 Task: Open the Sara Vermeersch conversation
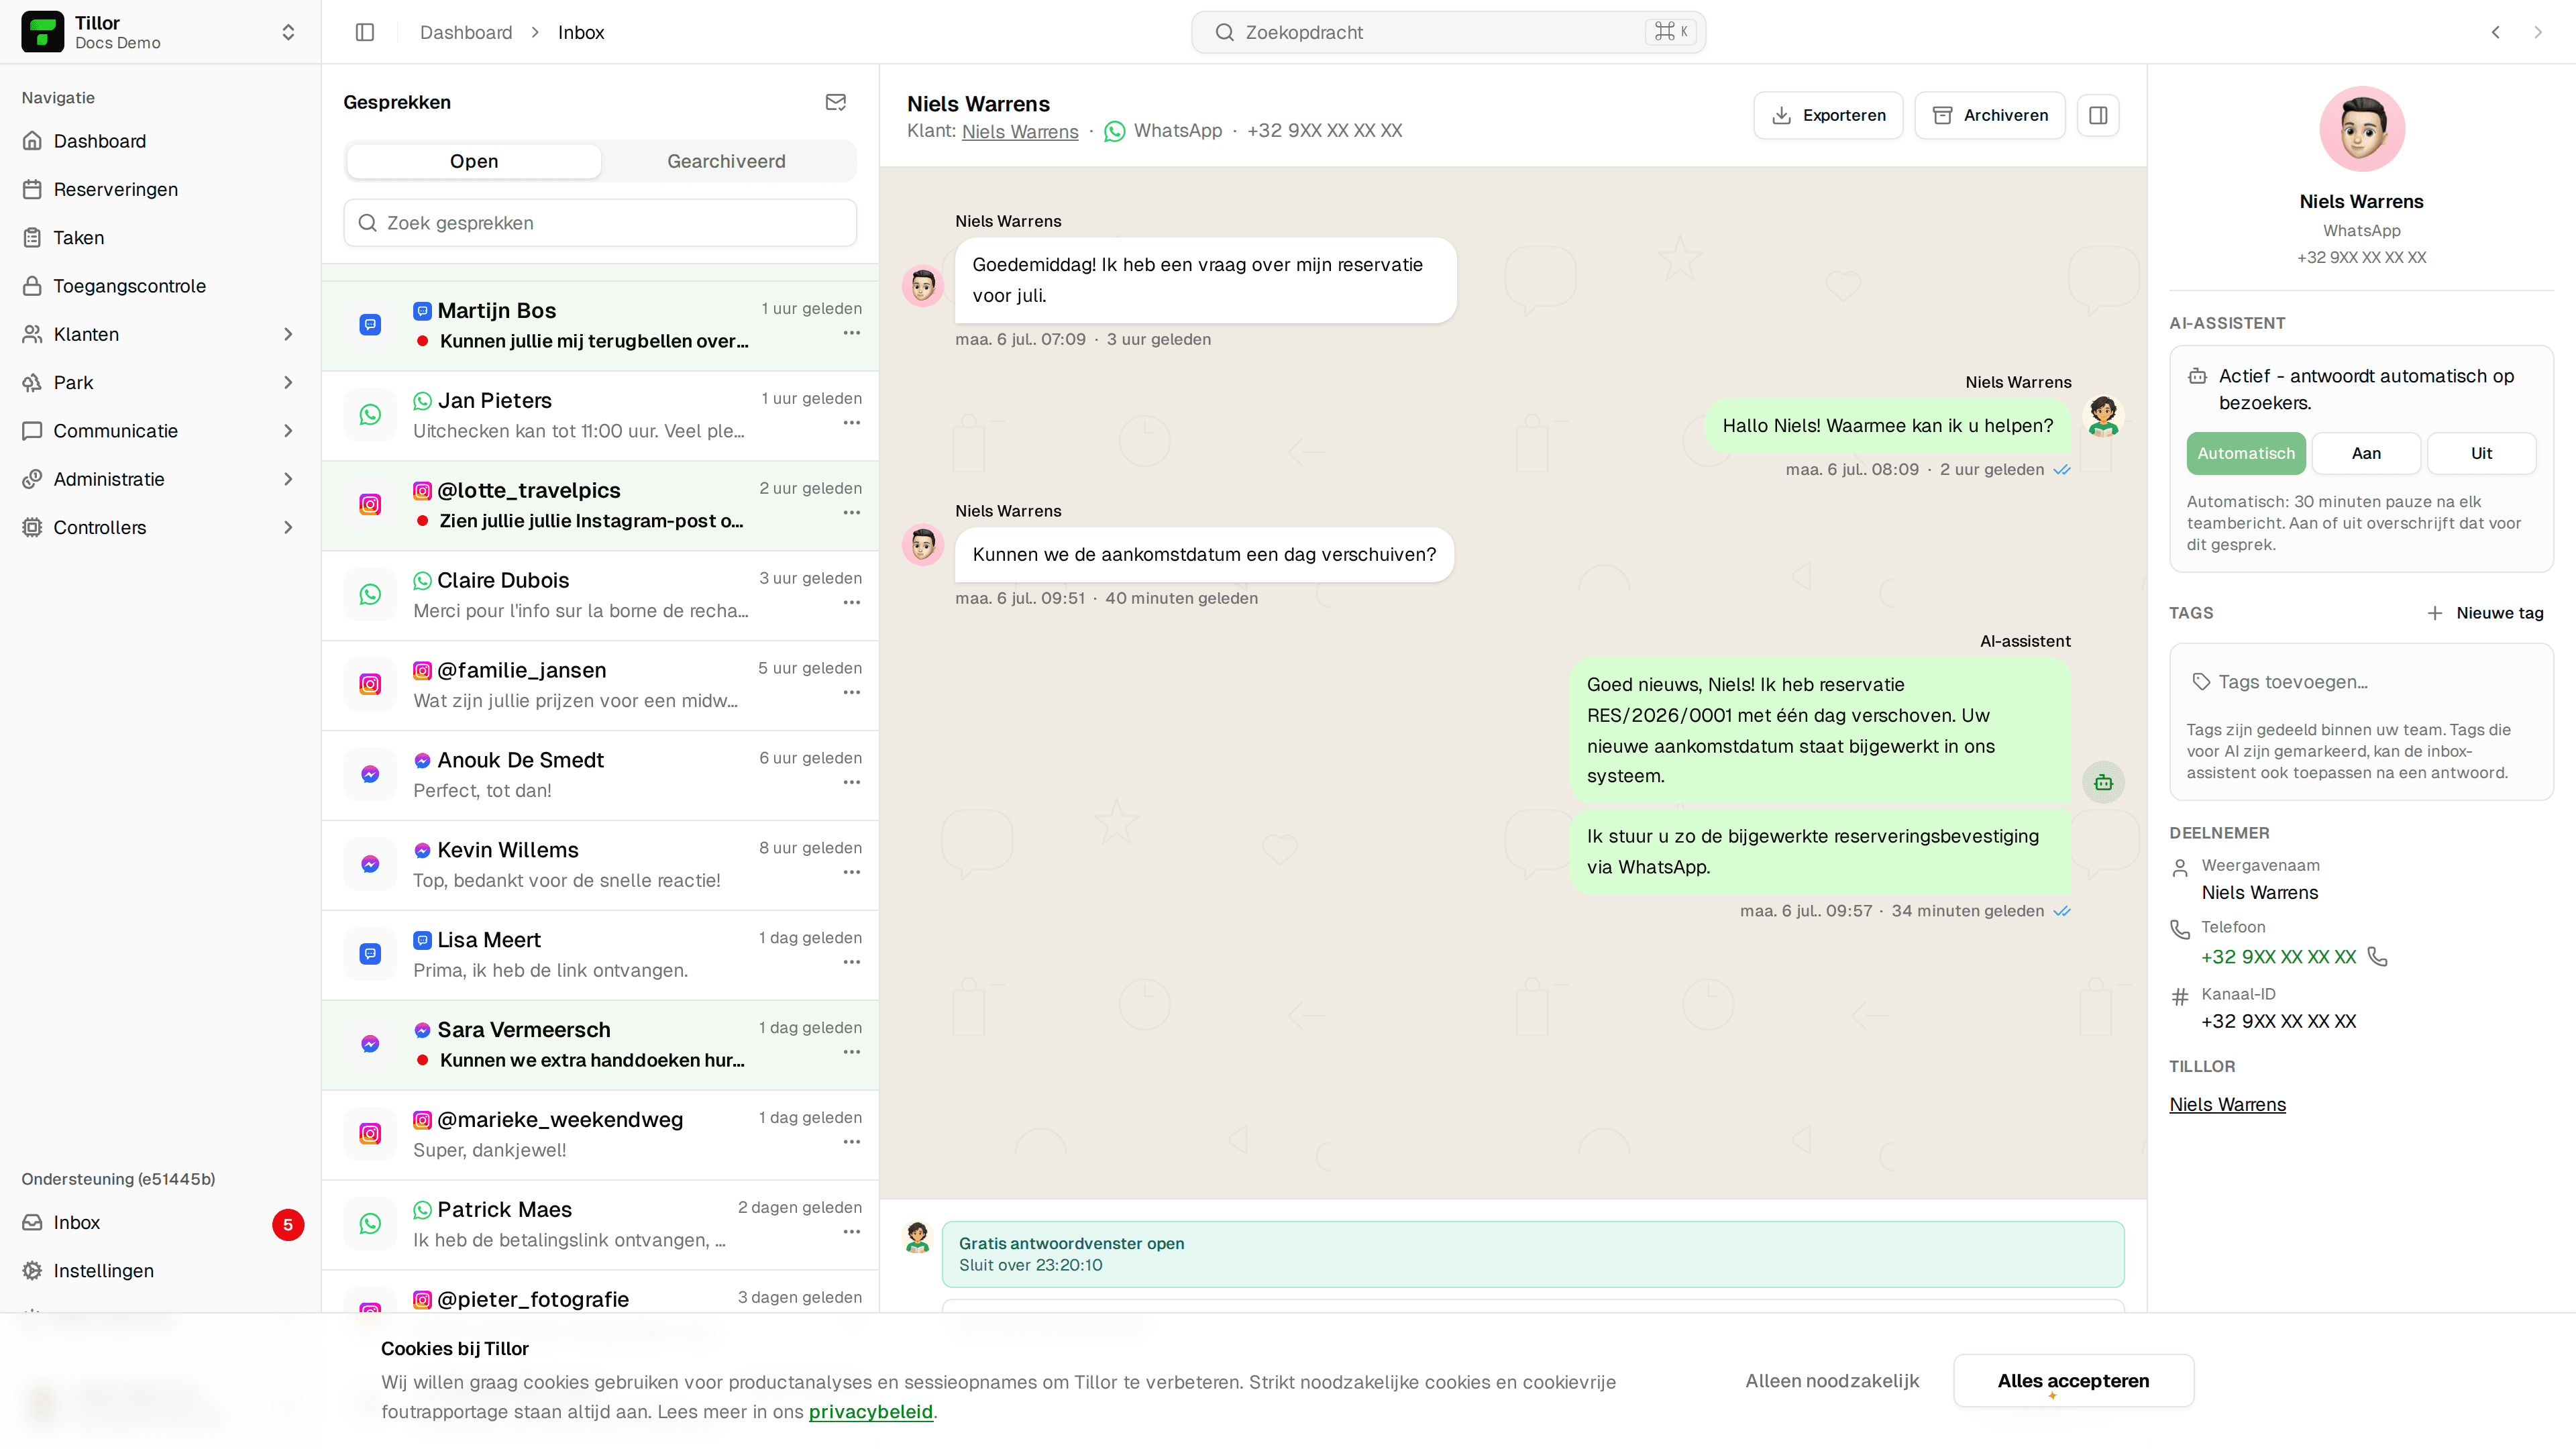pyautogui.click(x=600, y=1045)
